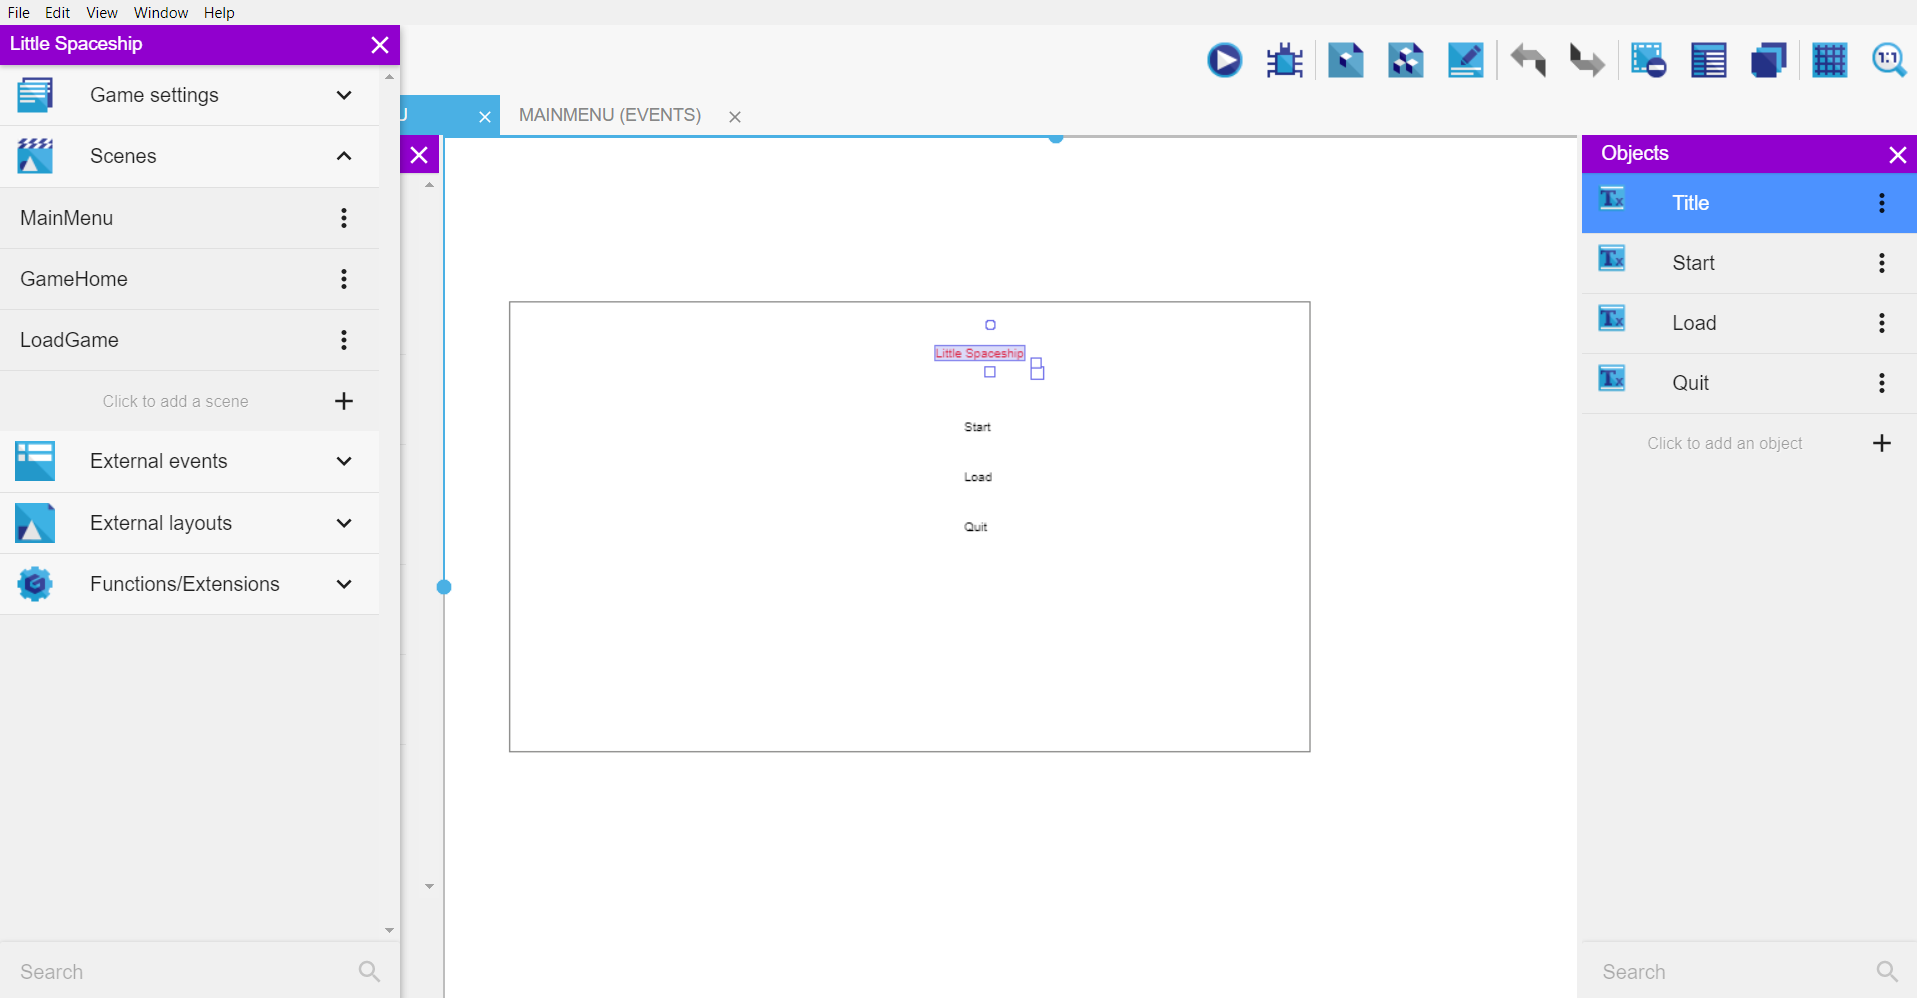Reset zoom to 1:1 magnifier

1889,61
